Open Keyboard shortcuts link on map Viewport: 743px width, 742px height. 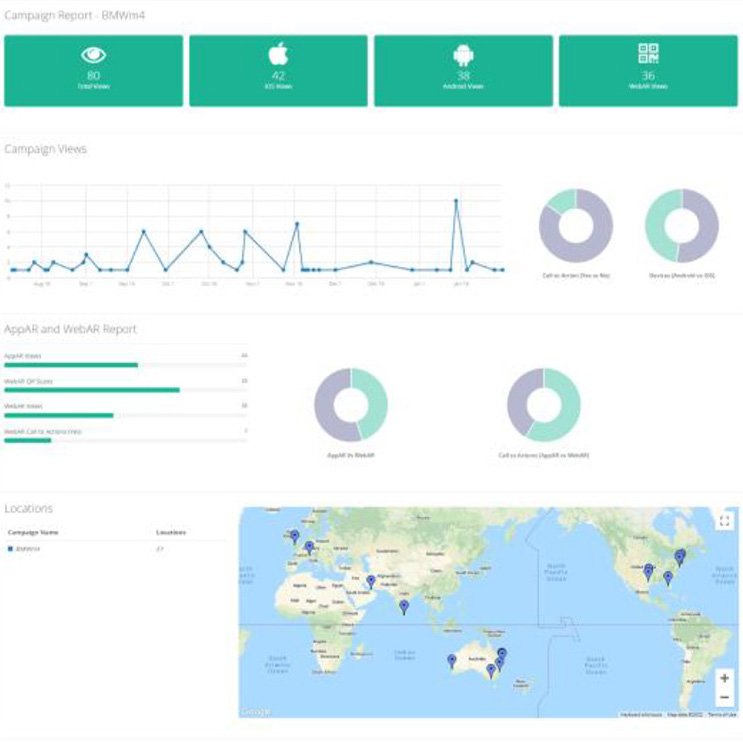pos(641,714)
